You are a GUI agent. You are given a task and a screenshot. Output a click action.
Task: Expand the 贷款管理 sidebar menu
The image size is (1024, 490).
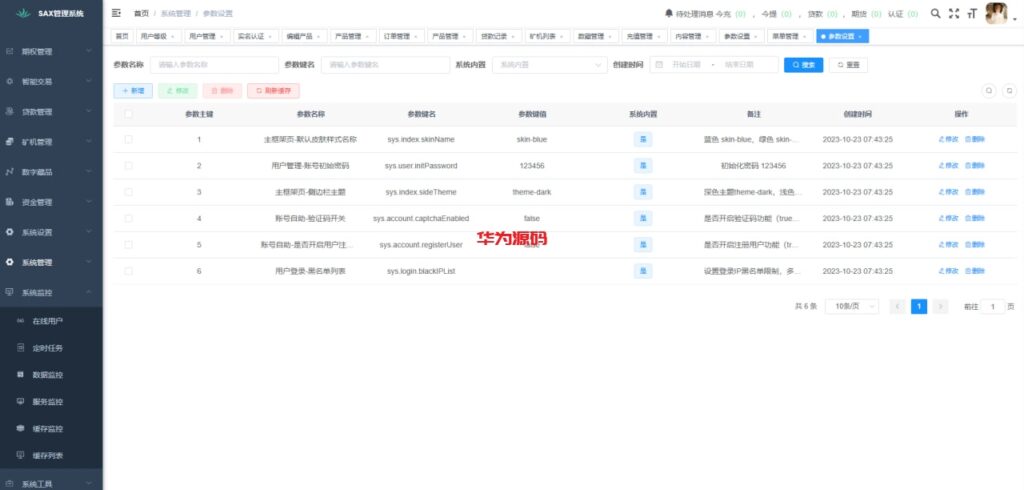click(x=51, y=112)
